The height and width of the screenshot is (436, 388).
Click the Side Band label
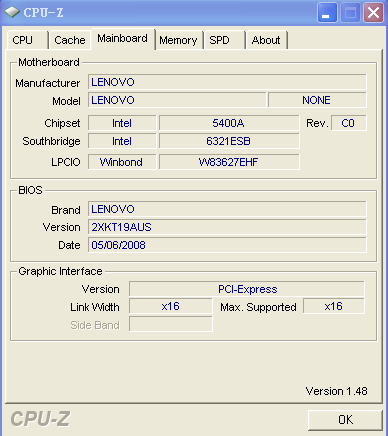pos(95,325)
